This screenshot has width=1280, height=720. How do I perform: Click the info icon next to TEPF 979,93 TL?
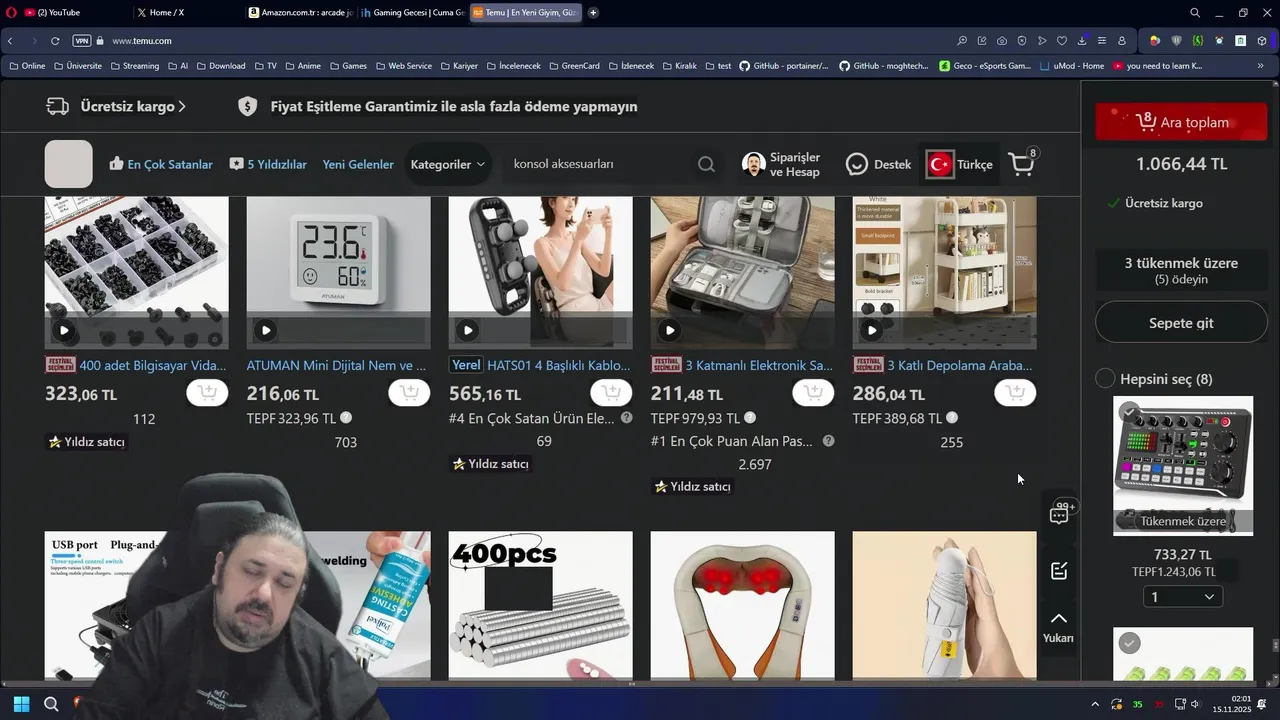[x=750, y=418]
